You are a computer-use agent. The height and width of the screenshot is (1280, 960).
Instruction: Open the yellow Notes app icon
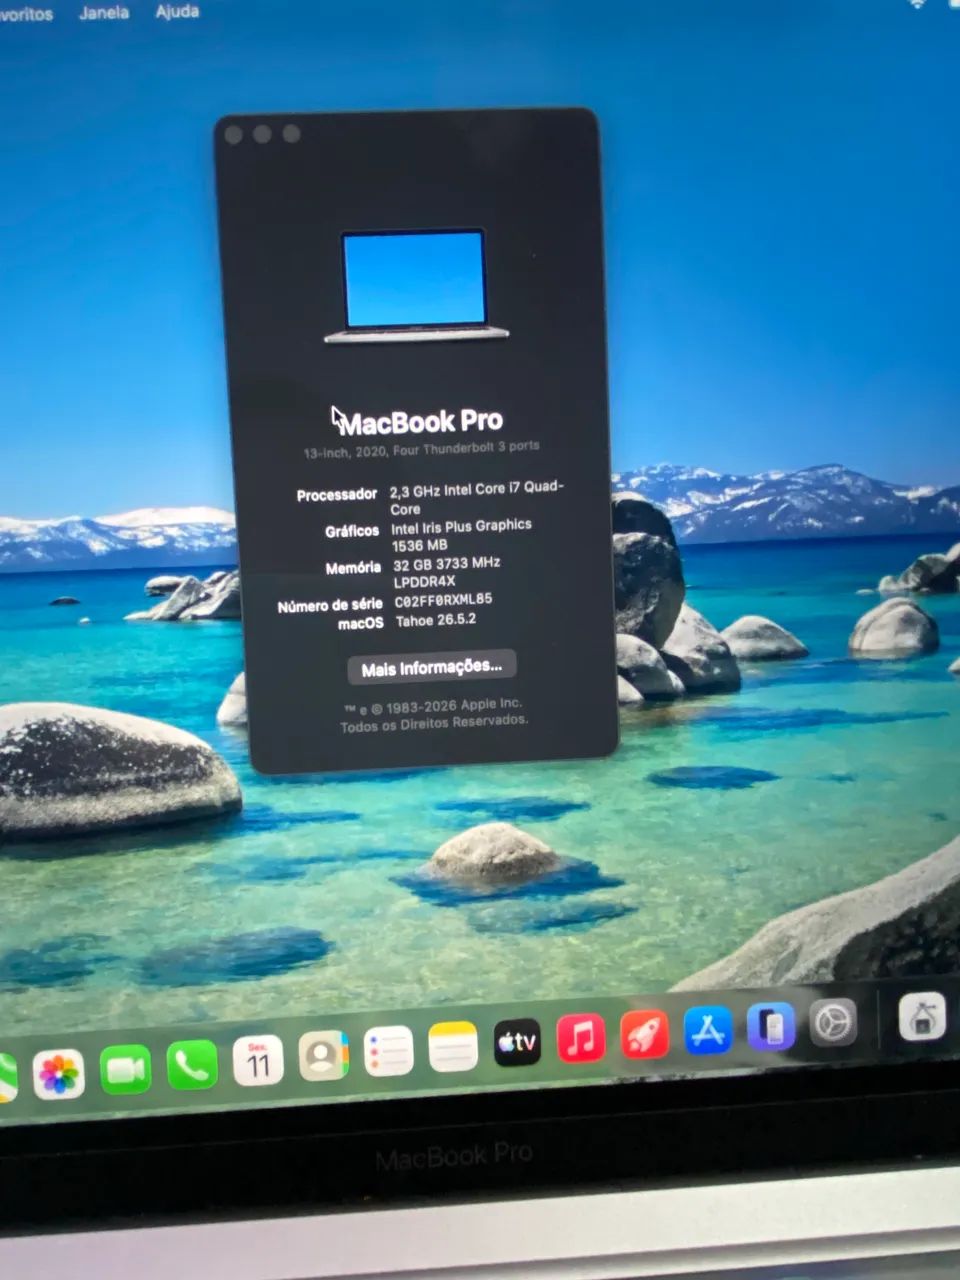453,1047
